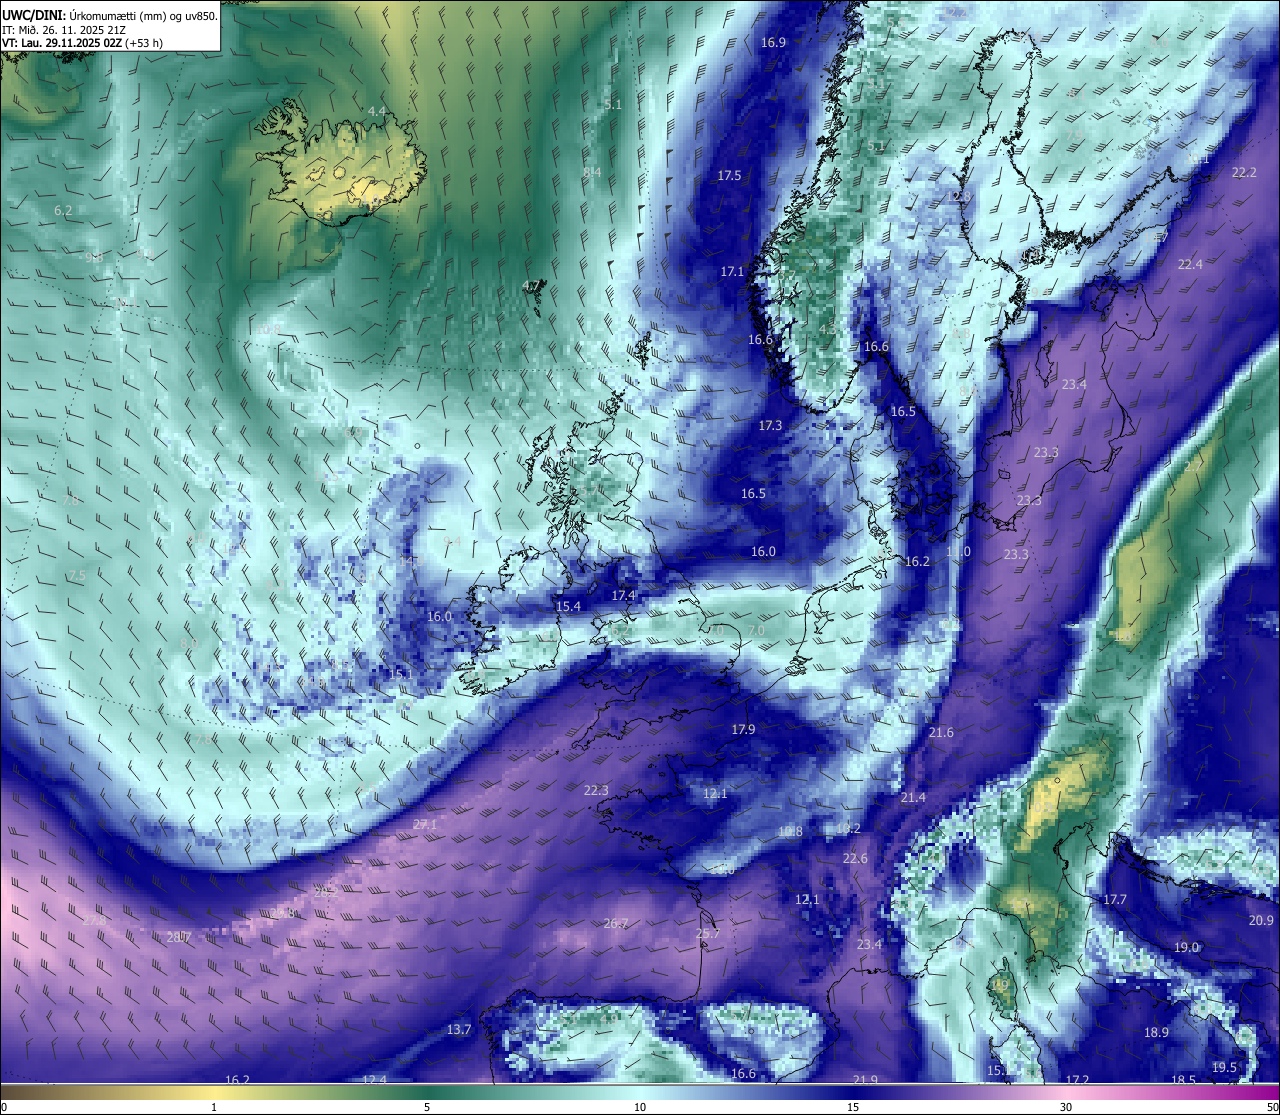Click the 'VT: Lau. 29.11.2025 02Z (+53 h)' line
Viewport: 1280px width, 1115px height.
click(82, 43)
